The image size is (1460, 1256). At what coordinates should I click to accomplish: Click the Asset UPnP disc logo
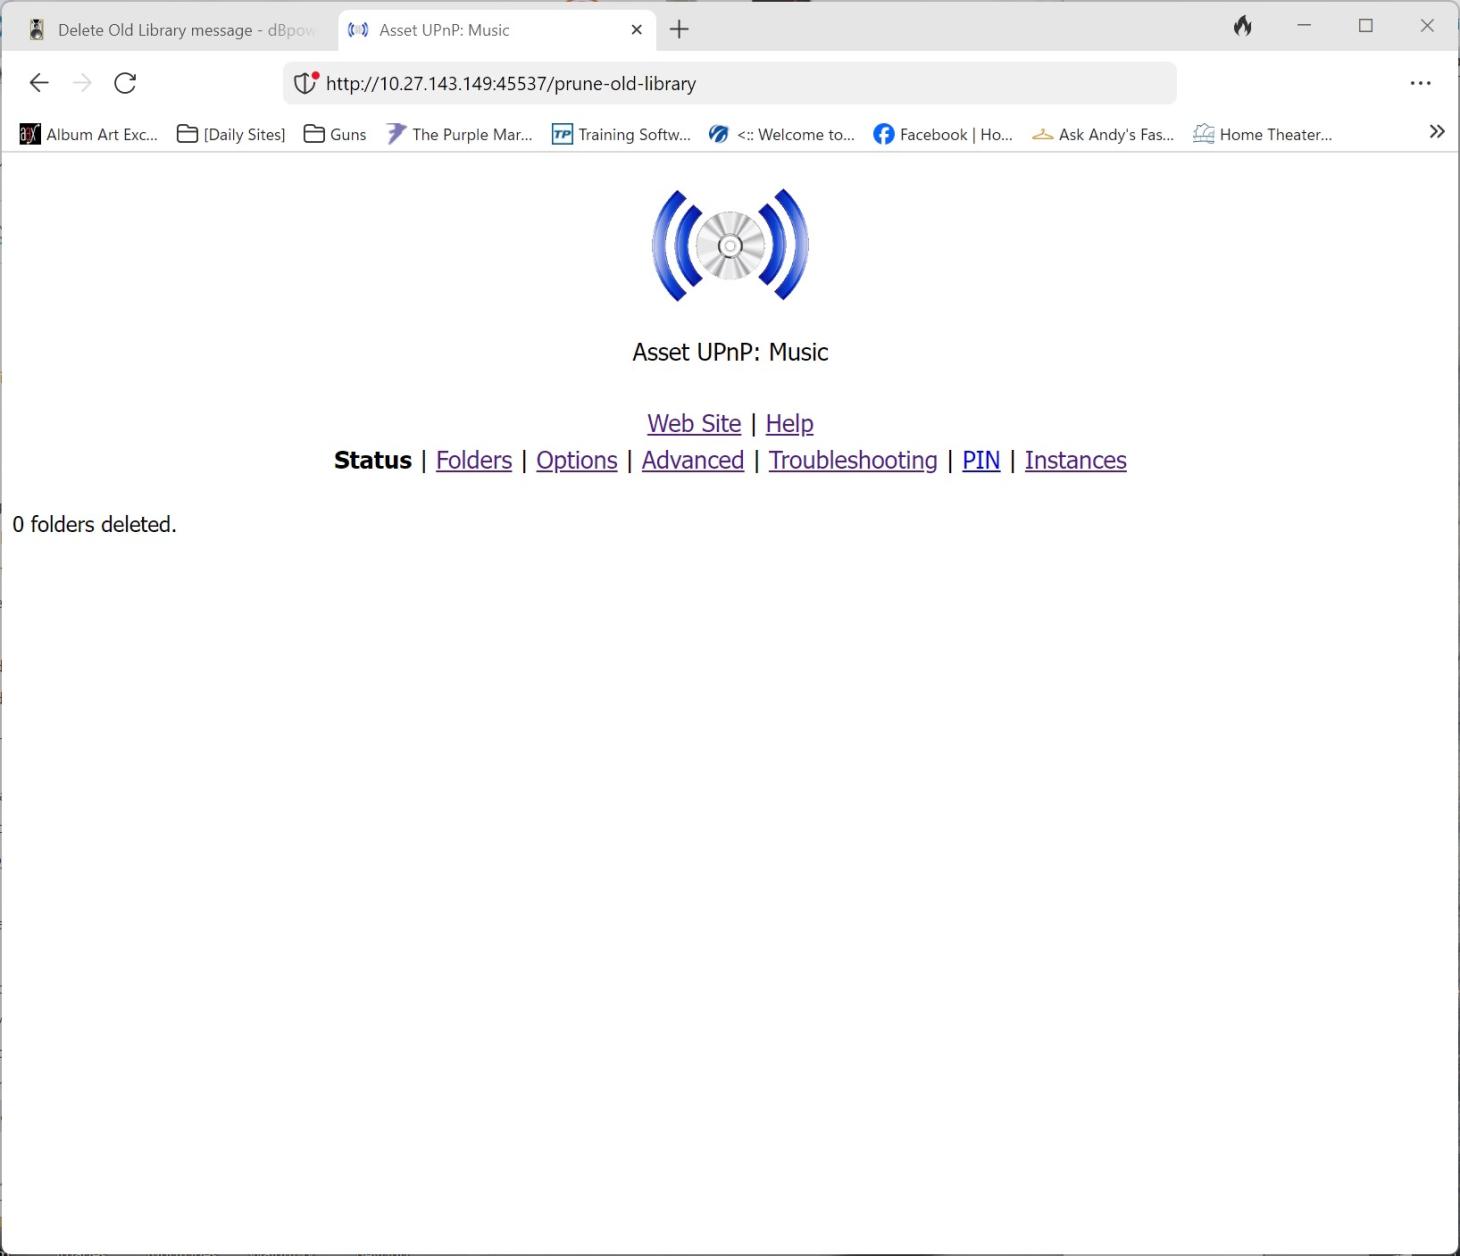[x=730, y=245]
